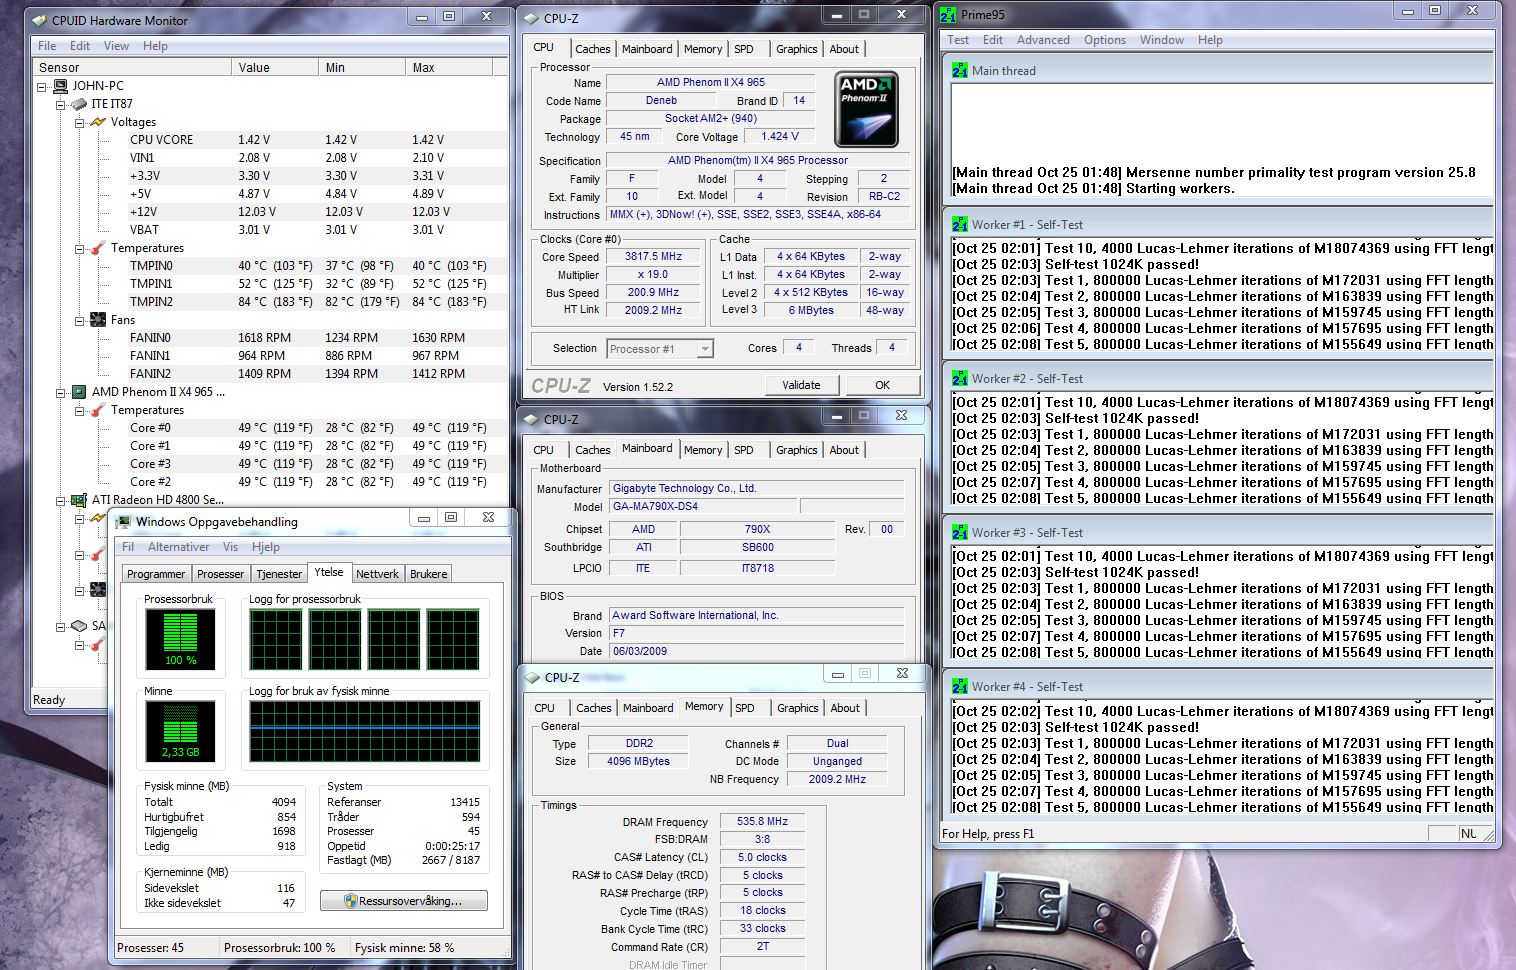Click the Model field GA-MA790X-DS4

[702, 507]
